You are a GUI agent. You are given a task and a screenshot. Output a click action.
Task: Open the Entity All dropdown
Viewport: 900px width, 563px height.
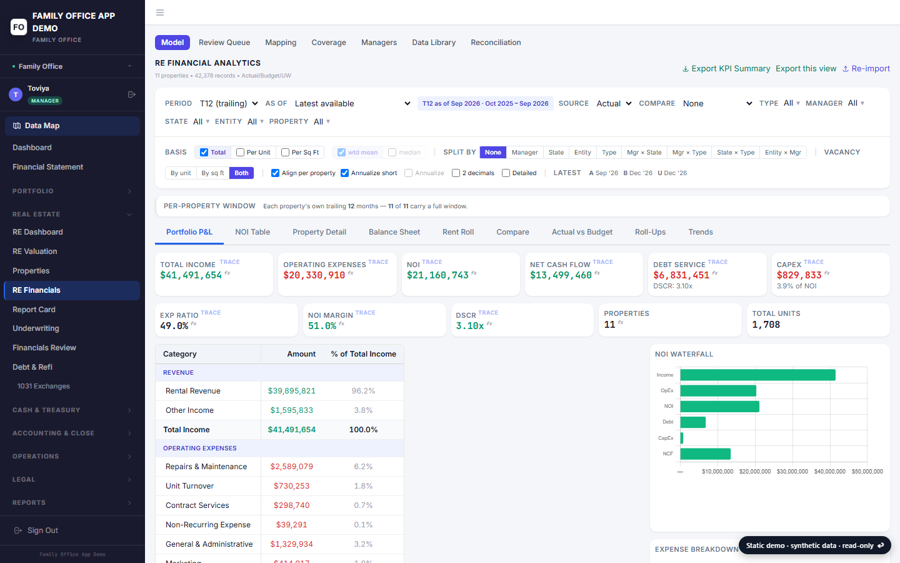(x=255, y=122)
